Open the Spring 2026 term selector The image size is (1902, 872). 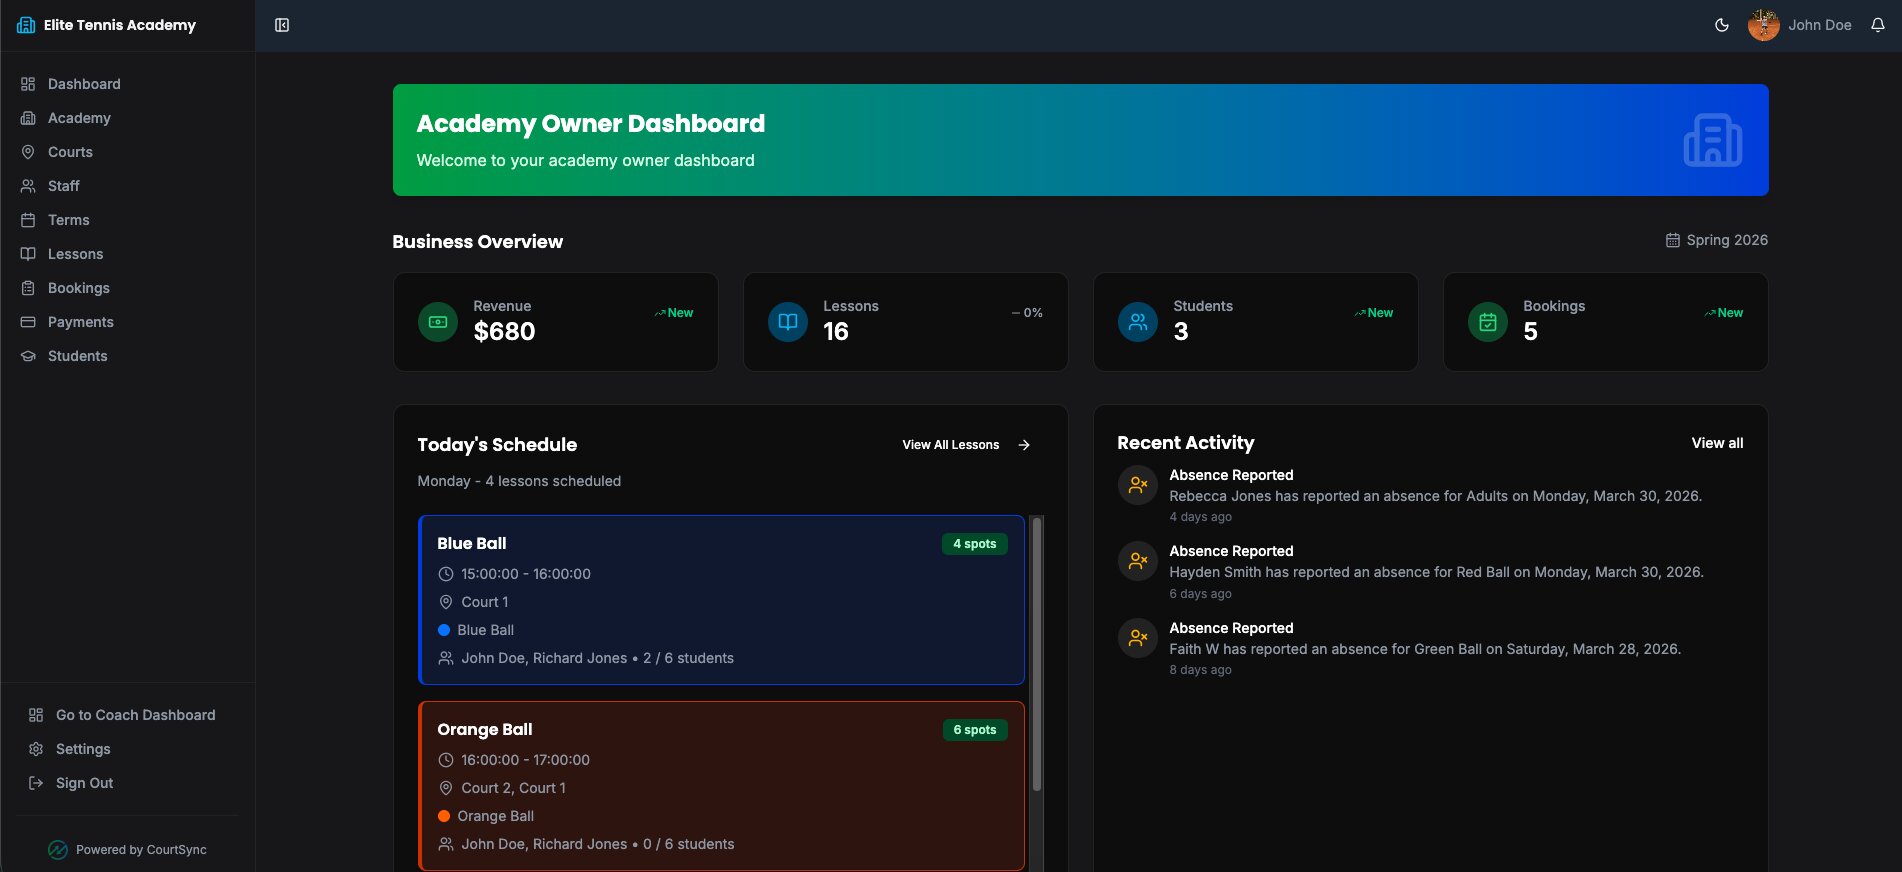pyautogui.click(x=1716, y=240)
